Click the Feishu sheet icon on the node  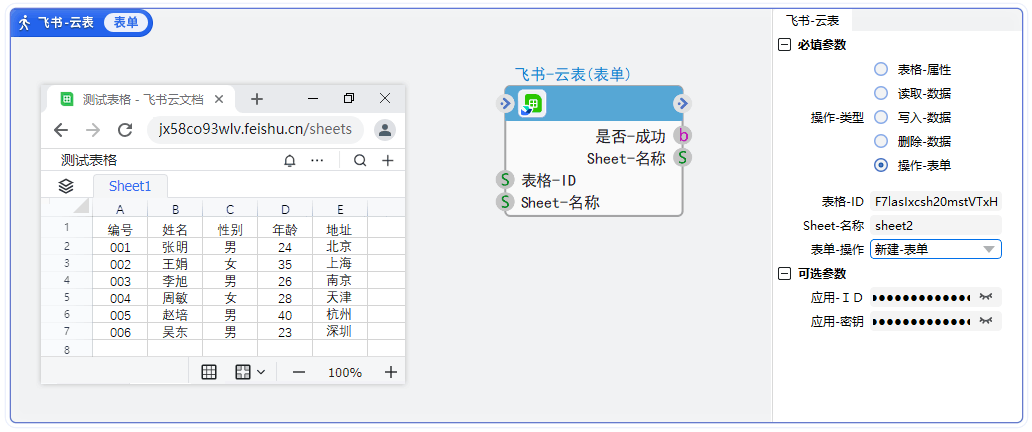(x=532, y=103)
